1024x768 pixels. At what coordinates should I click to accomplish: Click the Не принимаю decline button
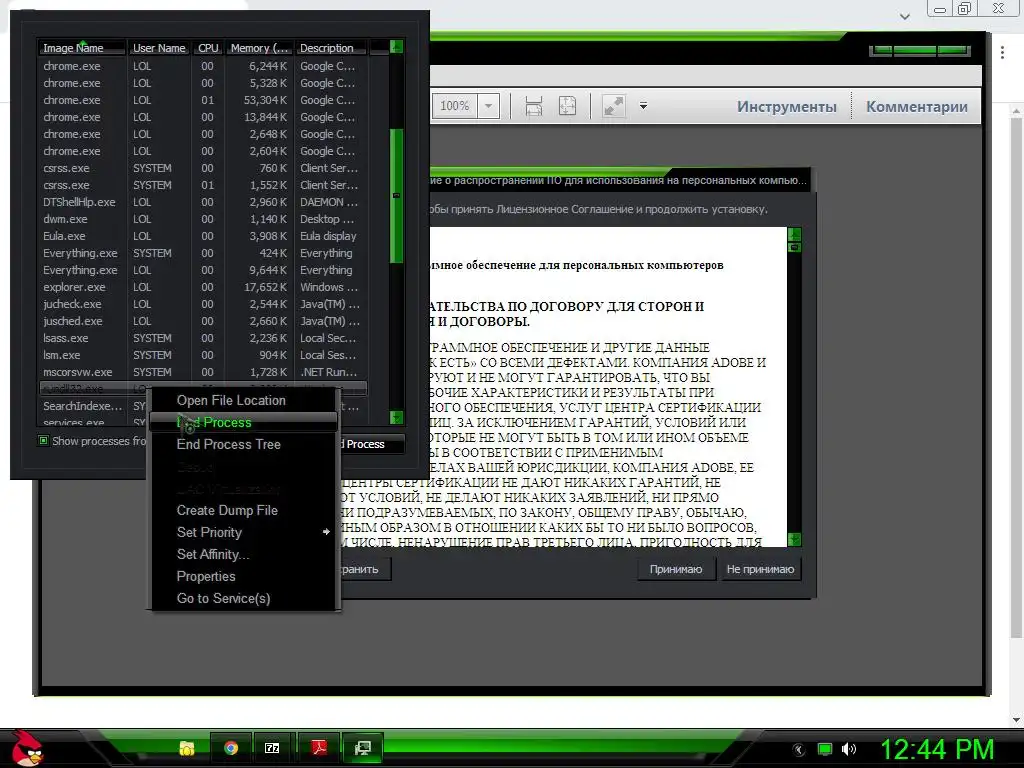pyautogui.click(x=760, y=569)
